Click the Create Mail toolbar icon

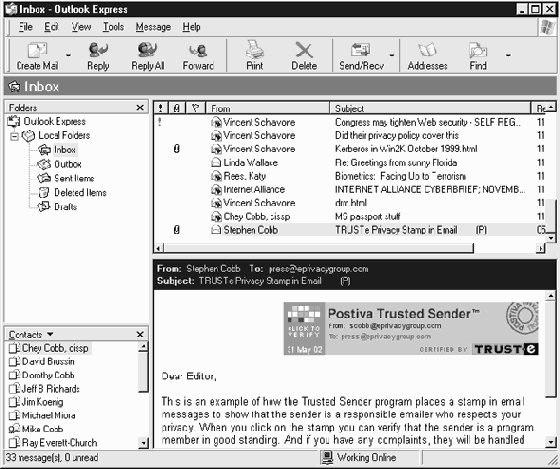point(37,56)
